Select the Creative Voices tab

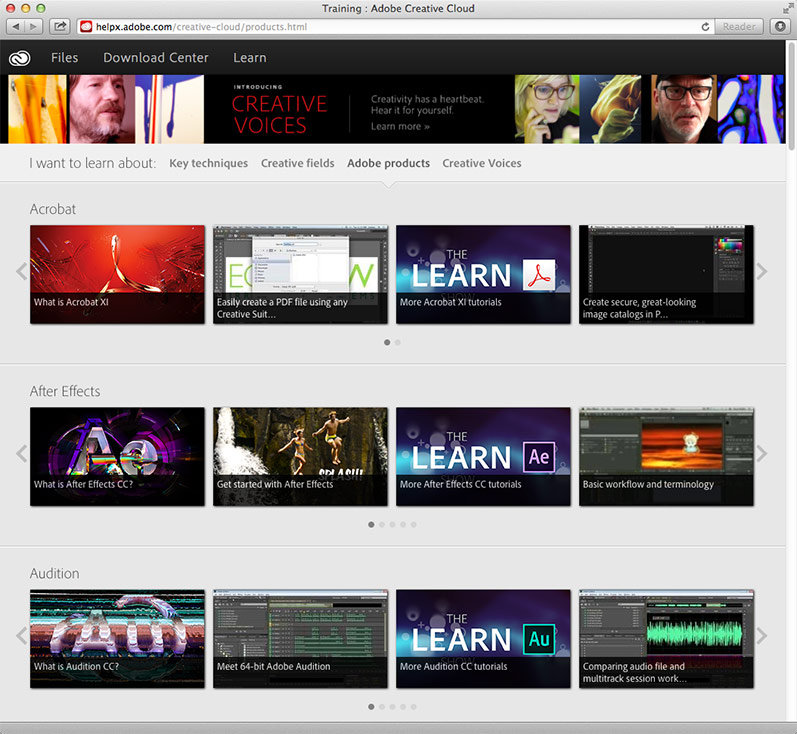(x=482, y=163)
